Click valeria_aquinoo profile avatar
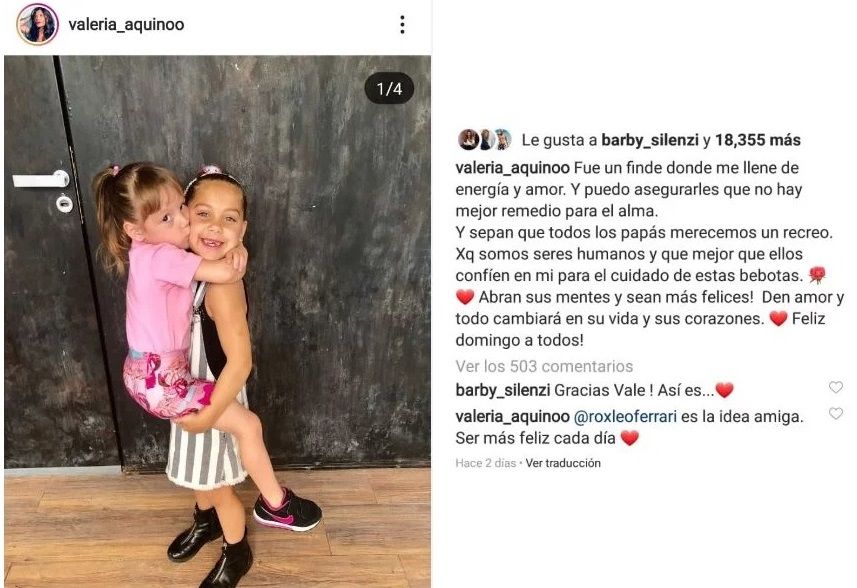The image size is (857, 588). tap(37, 24)
